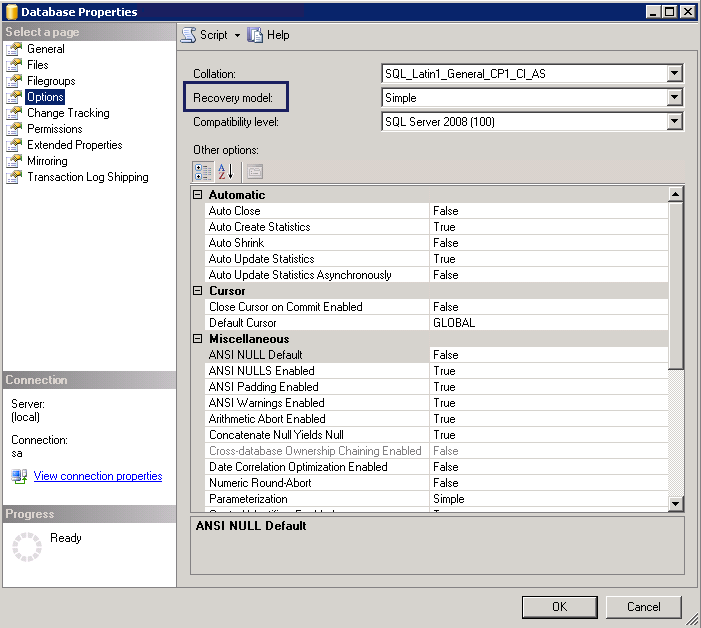Select the ANSI NULLS Enabled row
701x628 pixels.
tap(436, 371)
